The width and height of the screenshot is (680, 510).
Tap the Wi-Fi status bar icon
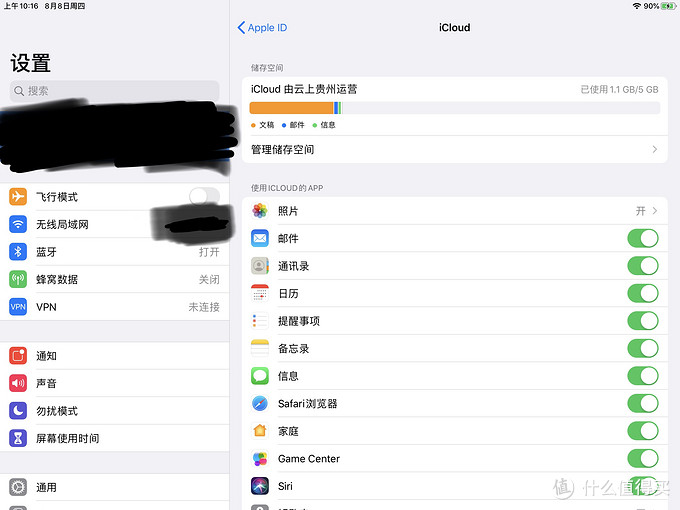[637, 6]
